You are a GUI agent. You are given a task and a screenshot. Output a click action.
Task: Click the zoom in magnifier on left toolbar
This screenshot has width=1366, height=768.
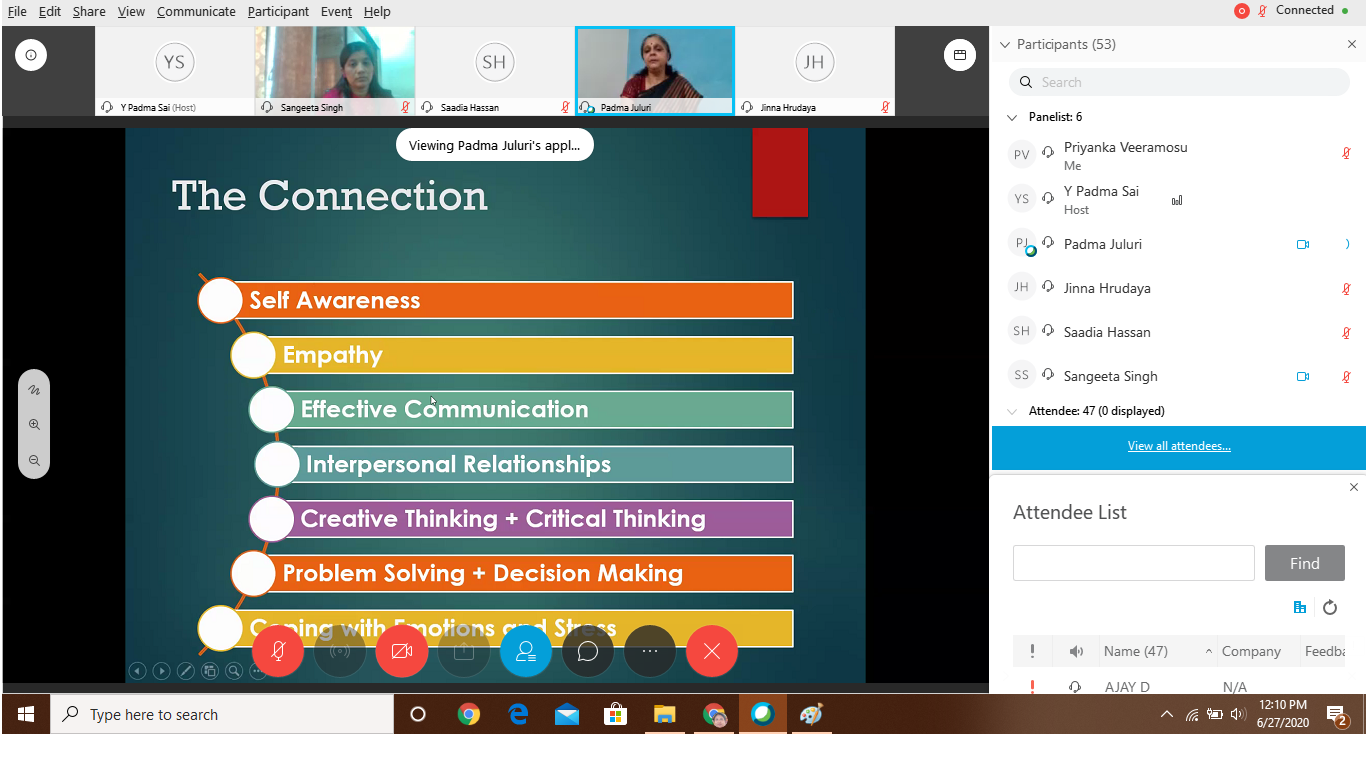(x=34, y=424)
